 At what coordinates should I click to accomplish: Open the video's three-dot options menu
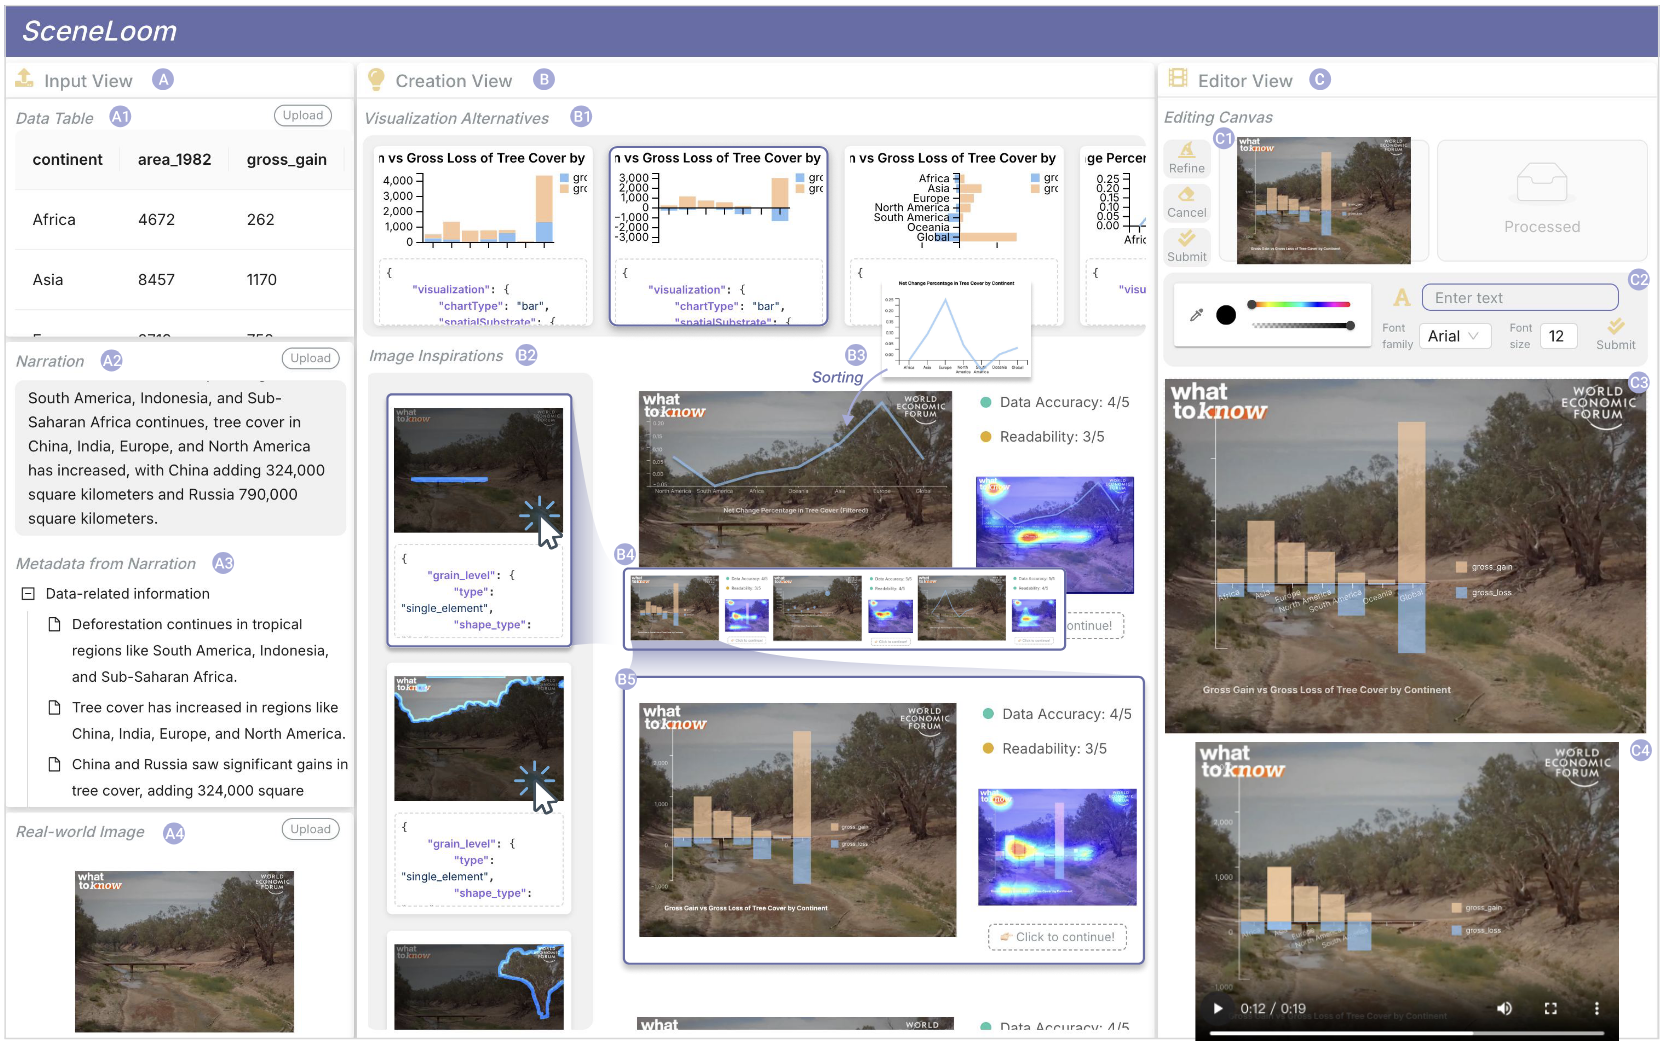(x=1596, y=1008)
